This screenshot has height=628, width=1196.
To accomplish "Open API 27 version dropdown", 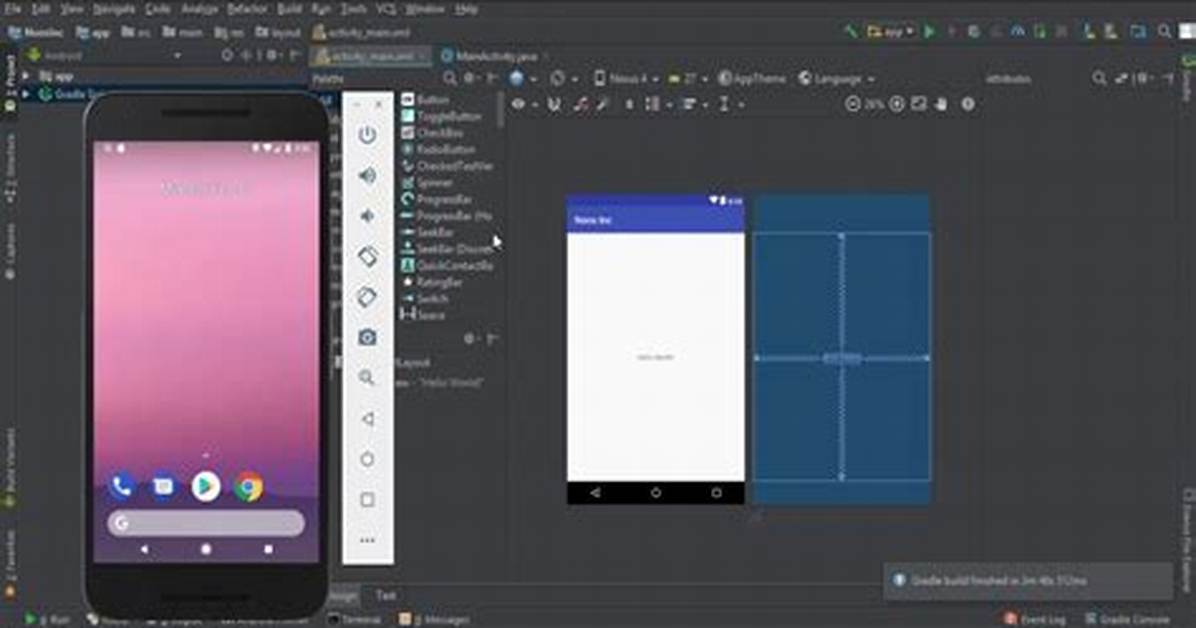I will pos(688,79).
